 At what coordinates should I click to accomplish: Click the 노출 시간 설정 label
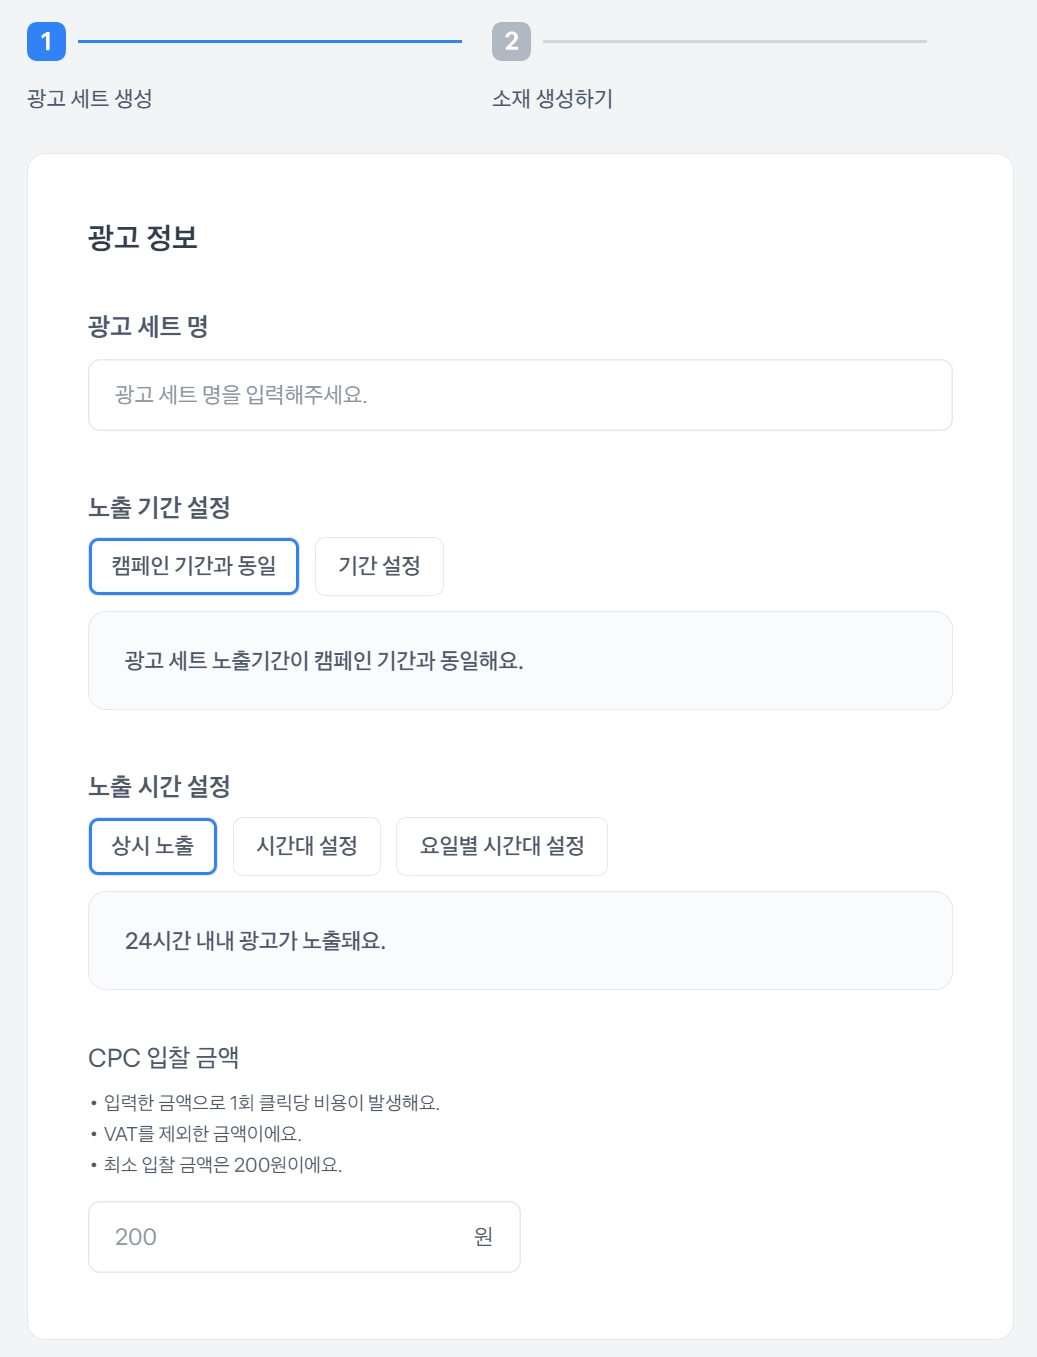pos(159,787)
